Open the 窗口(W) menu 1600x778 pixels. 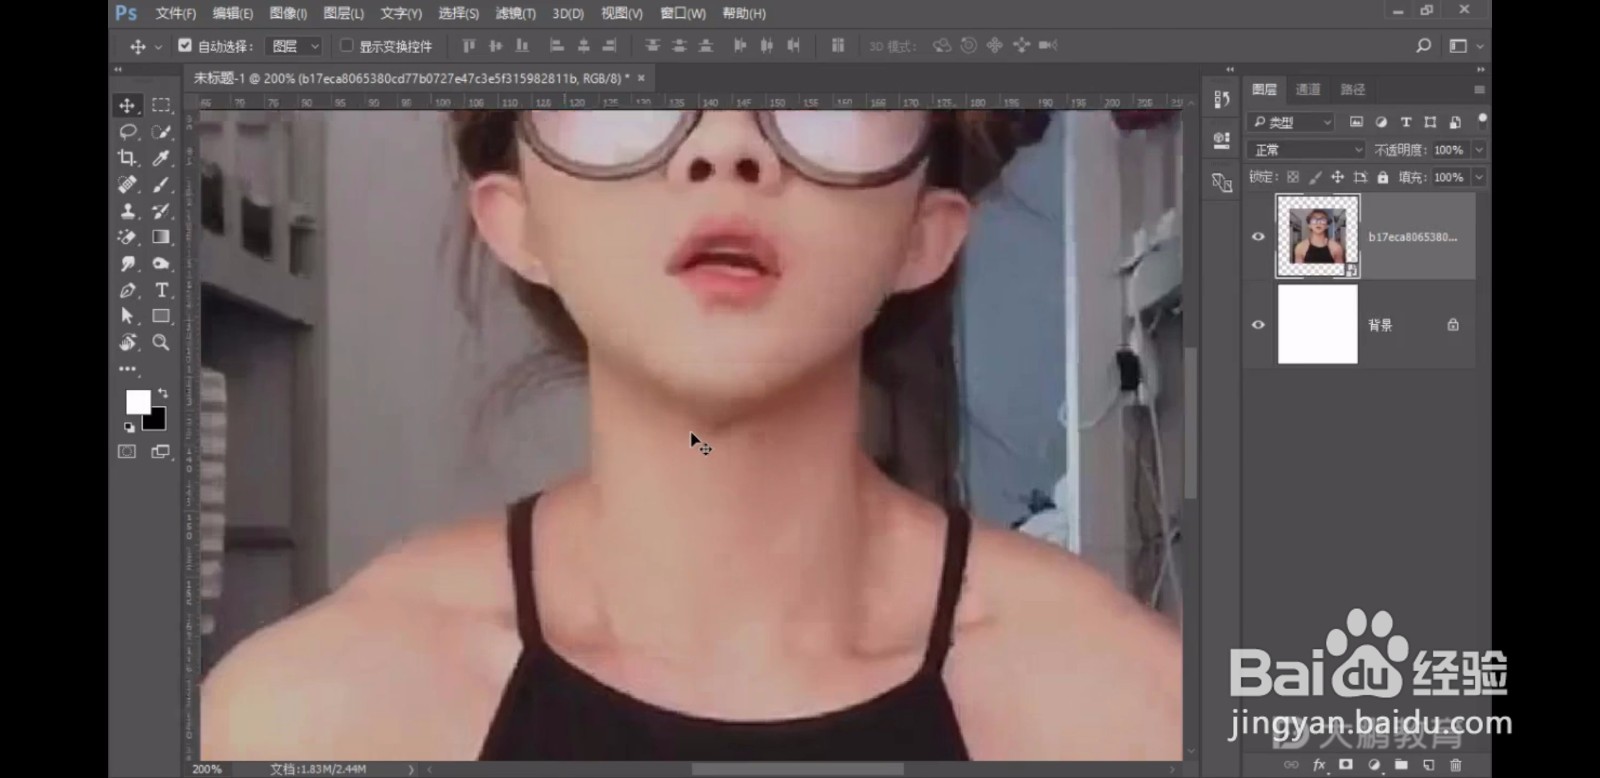[x=683, y=13]
